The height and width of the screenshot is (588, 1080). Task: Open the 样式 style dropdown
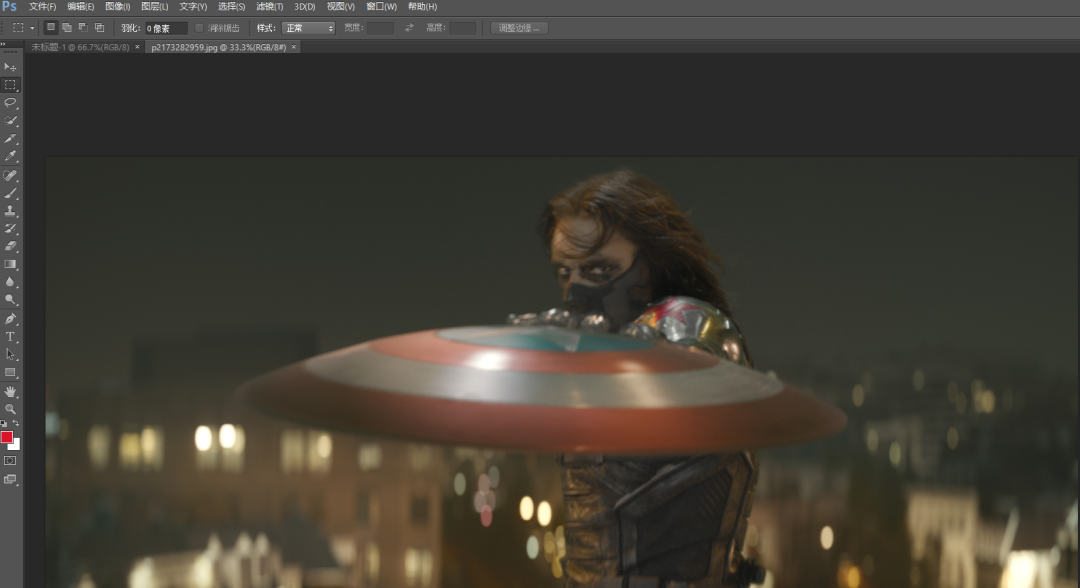coord(309,28)
